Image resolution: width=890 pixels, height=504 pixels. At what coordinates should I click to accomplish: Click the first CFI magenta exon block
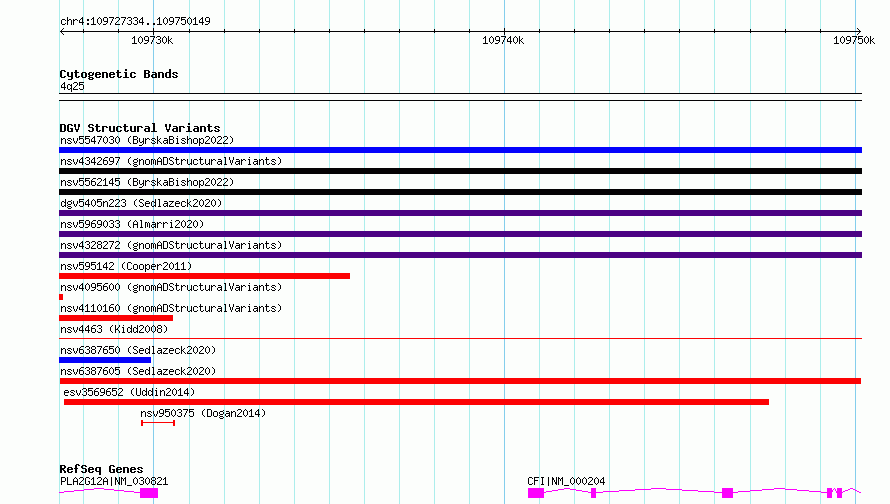[536, 493]
